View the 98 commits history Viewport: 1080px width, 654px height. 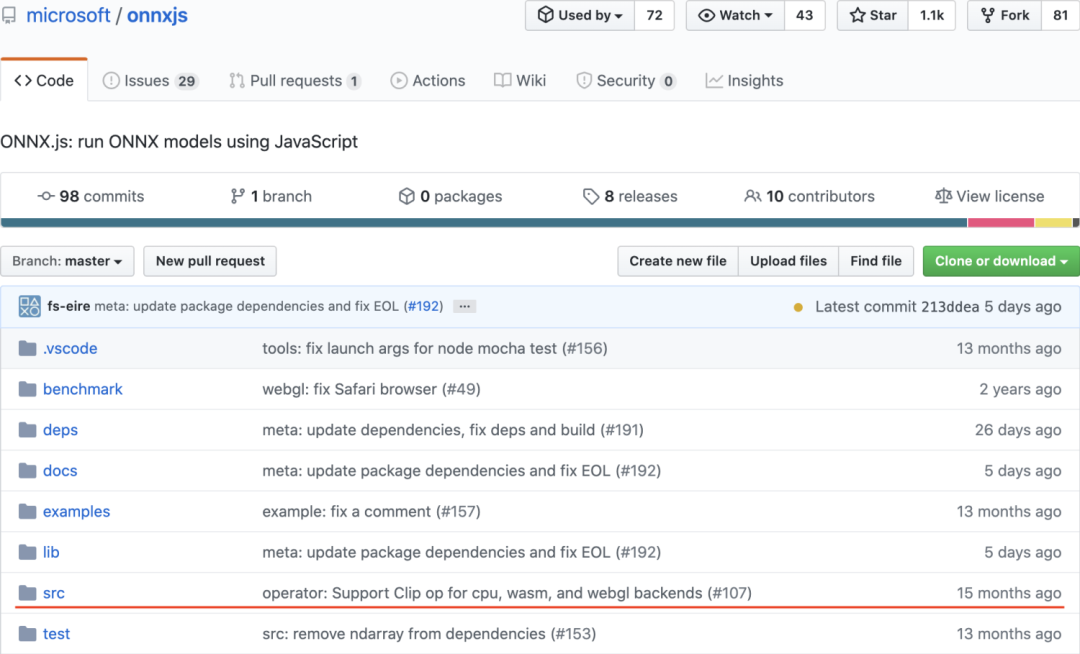coord(90,196)
